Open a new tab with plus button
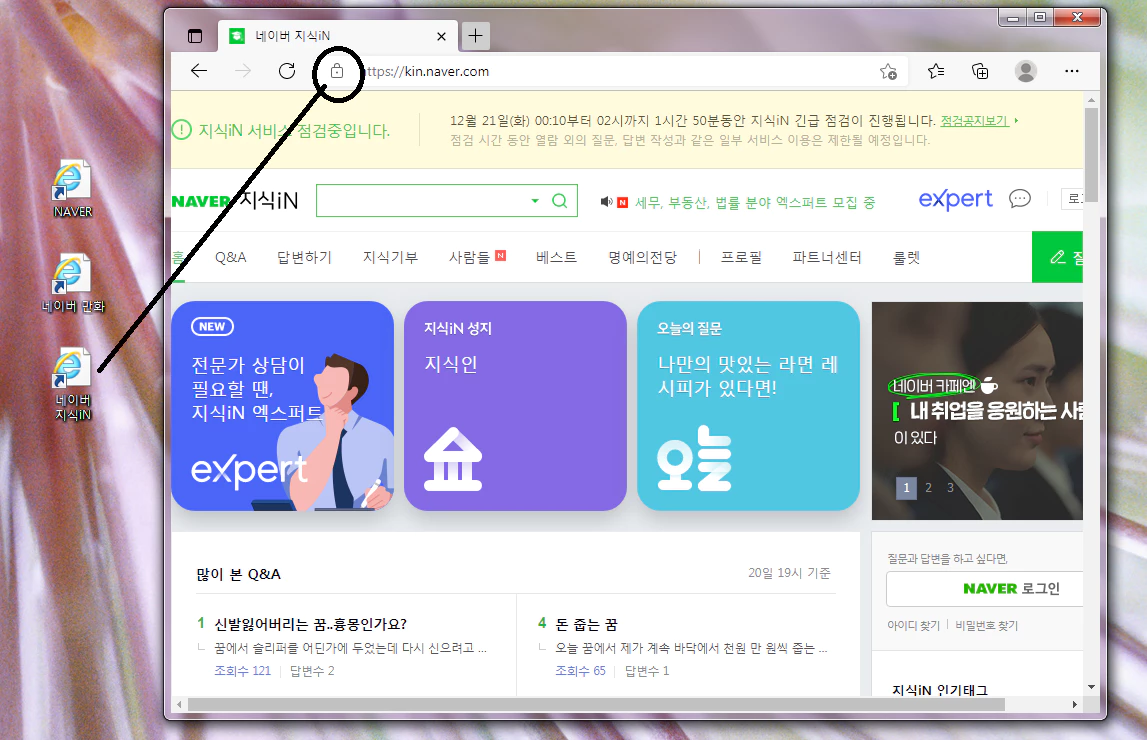This screenshot has width=1147, height=740. pos(475,35)
